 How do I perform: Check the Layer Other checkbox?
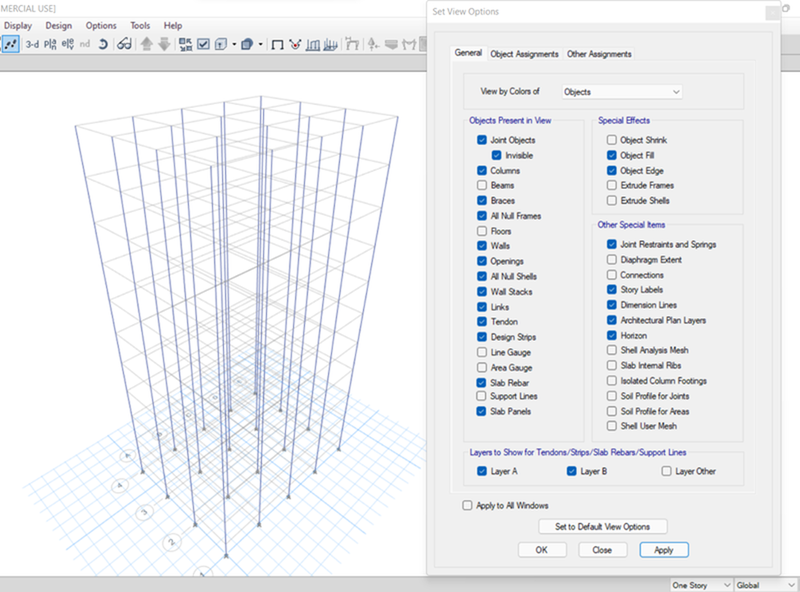click(666, 471)
